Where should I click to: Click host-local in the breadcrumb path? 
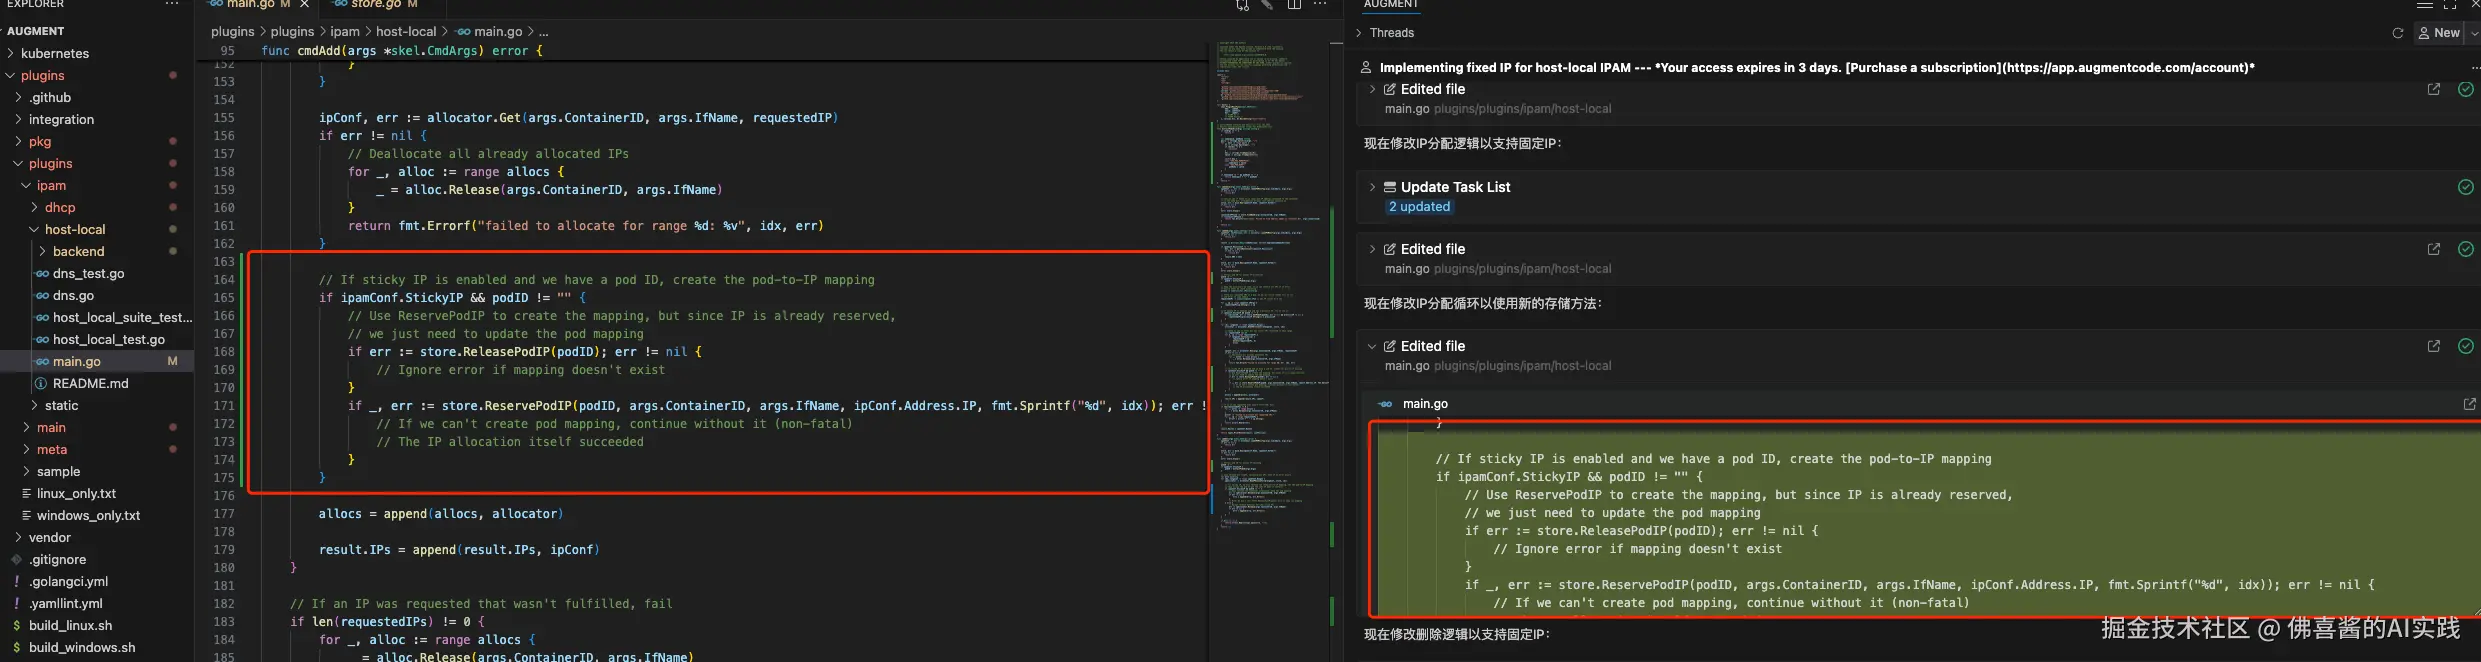(406, 31)
